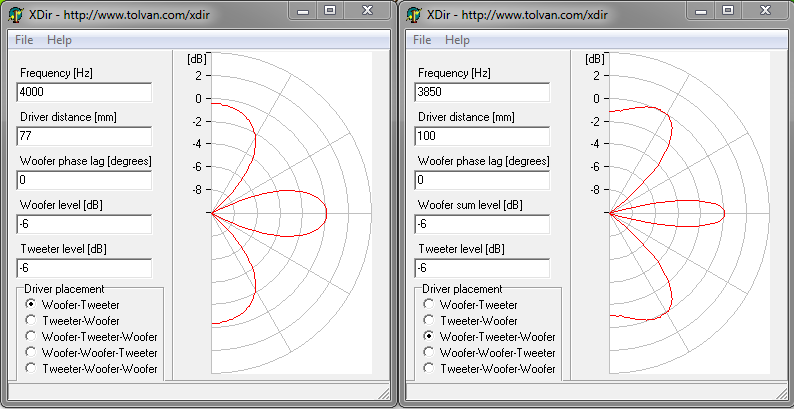This screenshot has width=794, height=409.
Task: Click 'Driver distance [mm]' label in right window
Action: pyautogui.click(x=466, y=117)
